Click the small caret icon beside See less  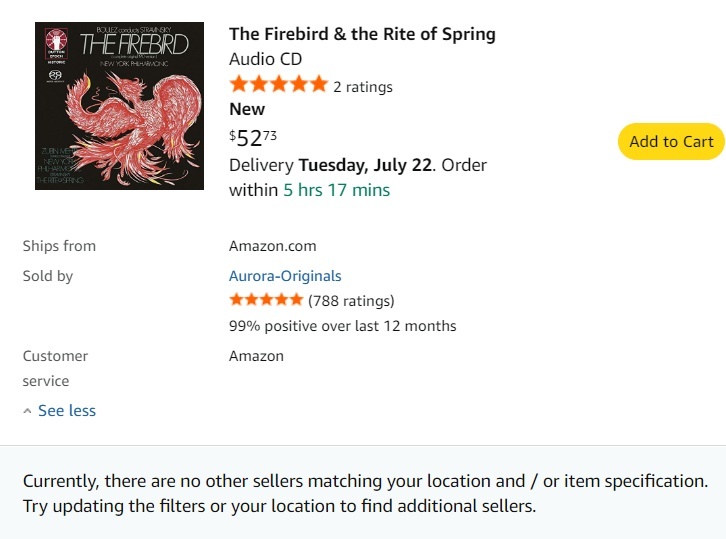coord(27,411)
